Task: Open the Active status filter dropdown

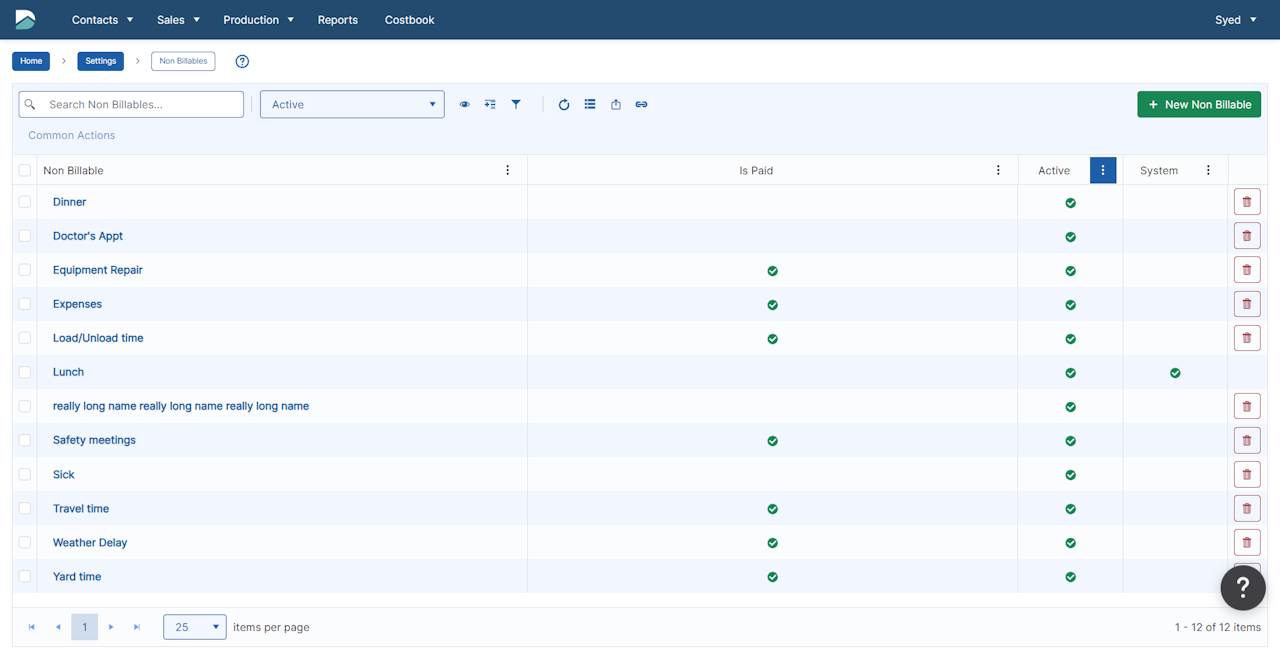Action: tap(352, 104)
